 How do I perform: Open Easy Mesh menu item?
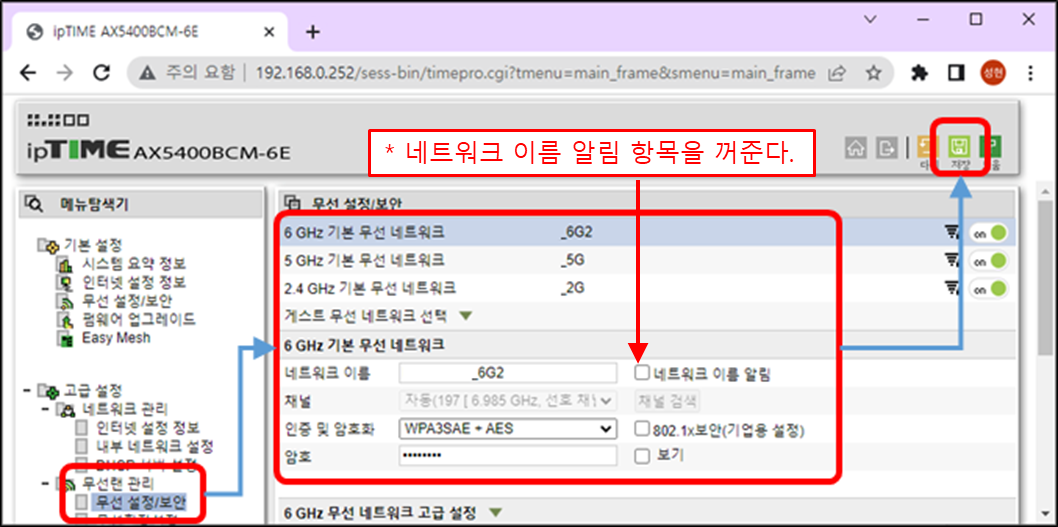(116, 339)
